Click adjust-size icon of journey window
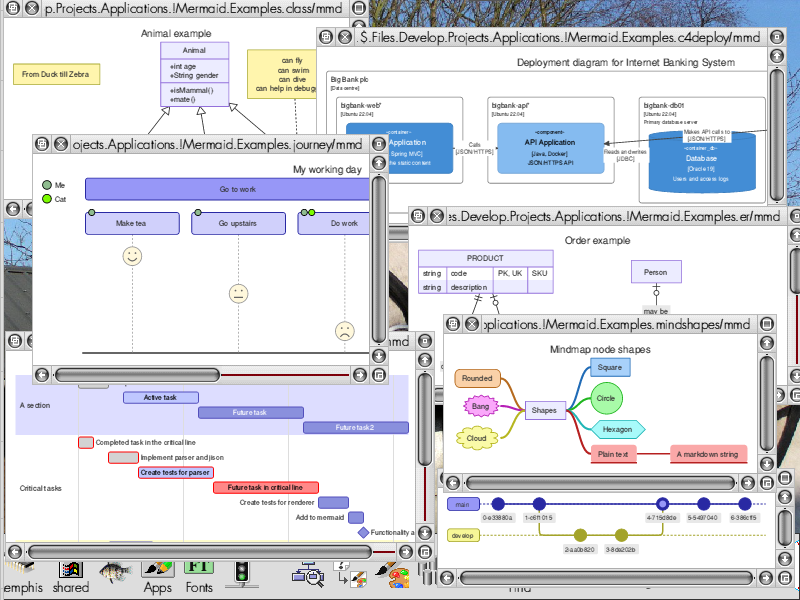Image resolution: width=800 pixels, height=600 pixels. coord(379,375)
